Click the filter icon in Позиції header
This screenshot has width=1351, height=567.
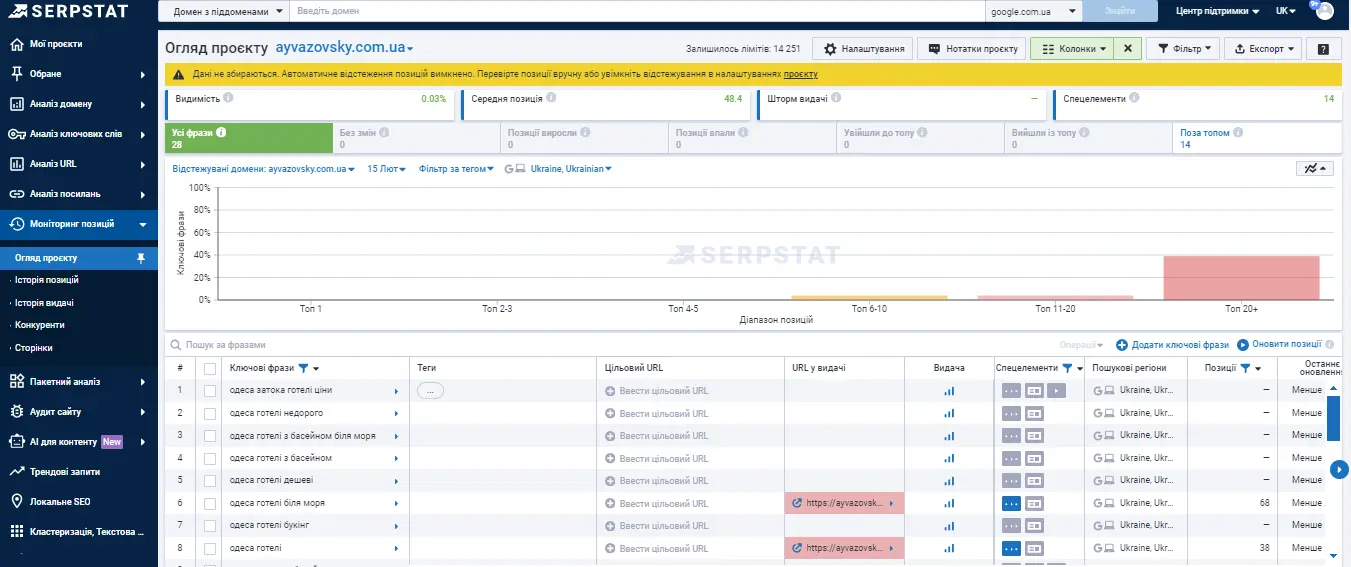click(1245, 369)
